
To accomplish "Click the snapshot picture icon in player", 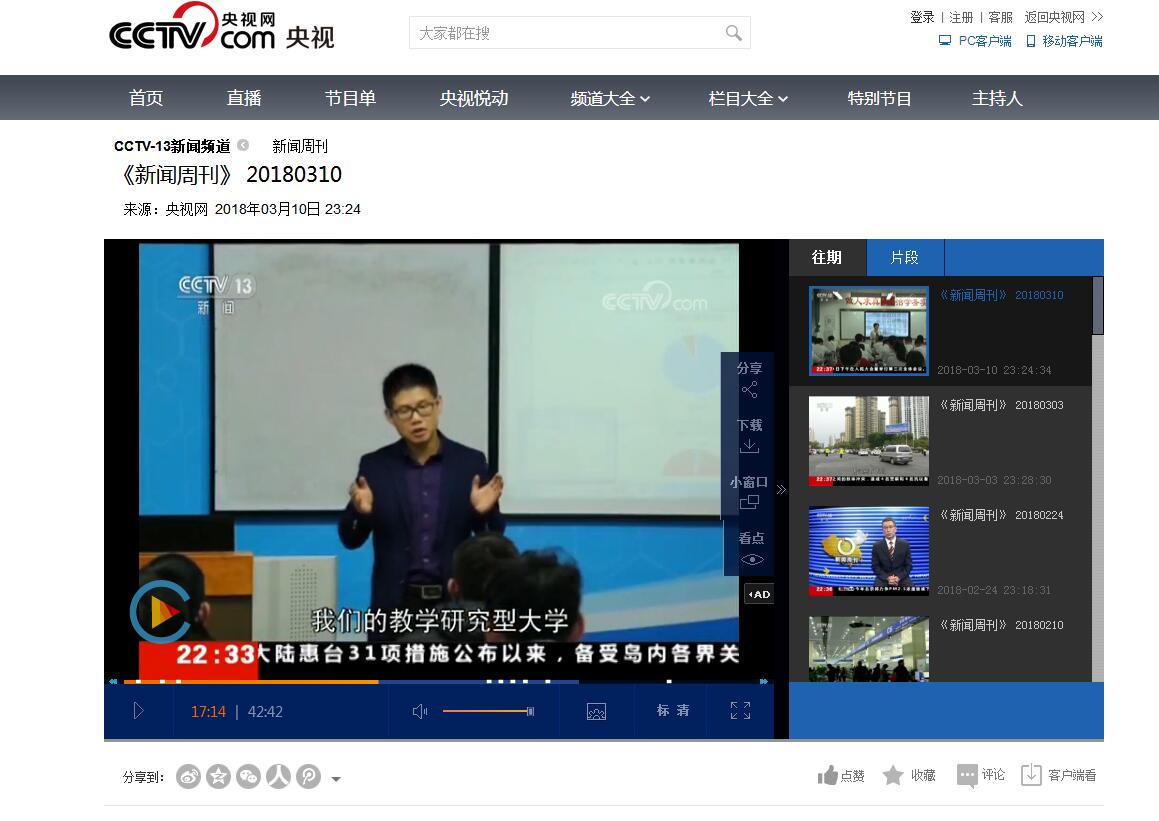I will click(596, 711).
